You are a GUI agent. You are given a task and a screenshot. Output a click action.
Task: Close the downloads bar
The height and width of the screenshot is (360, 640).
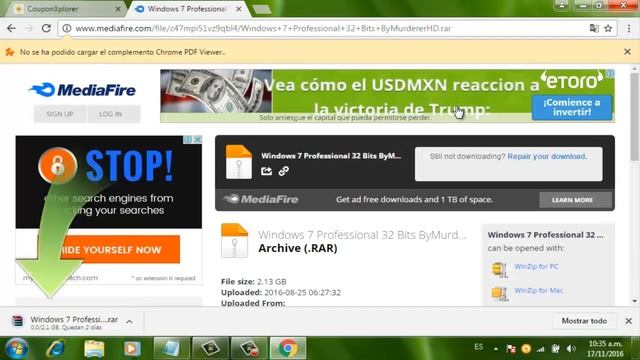pyautogui.click(x=629, y=321)
